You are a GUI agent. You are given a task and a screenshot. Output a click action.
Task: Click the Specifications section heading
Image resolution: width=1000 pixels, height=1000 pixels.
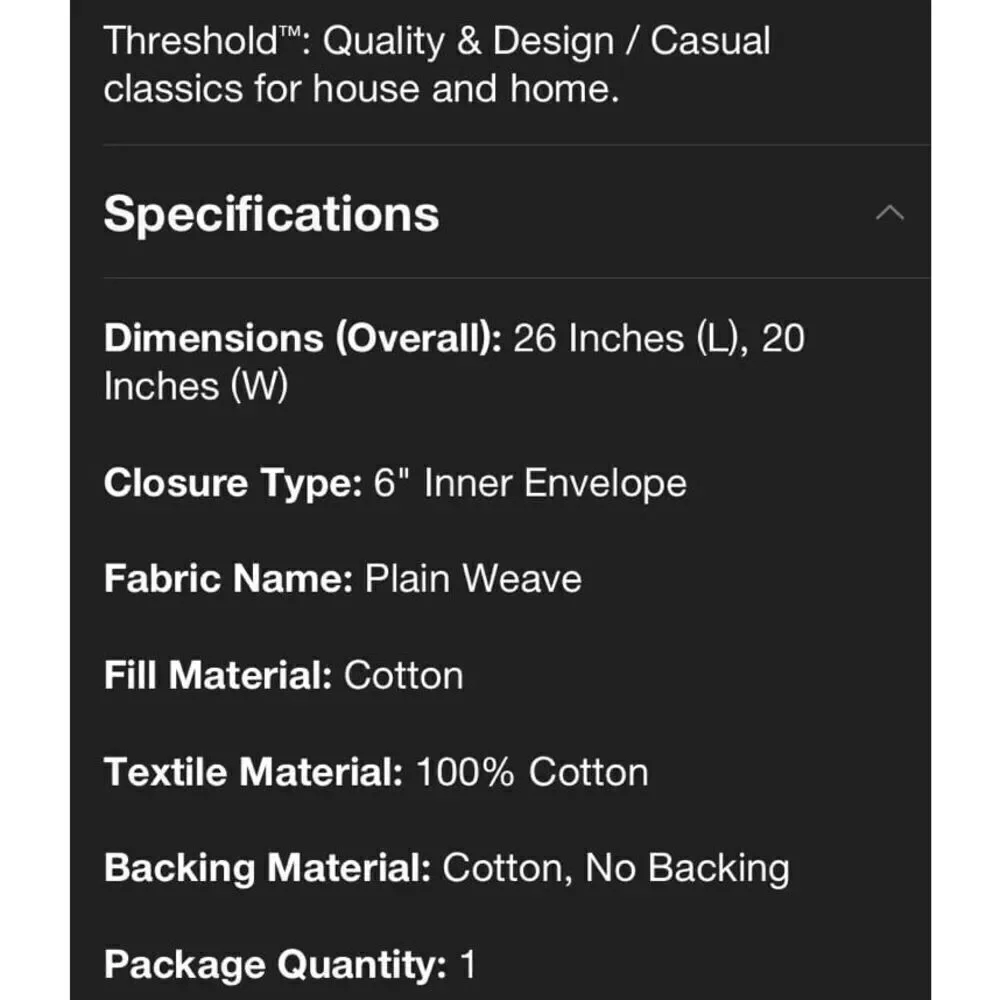271,214
